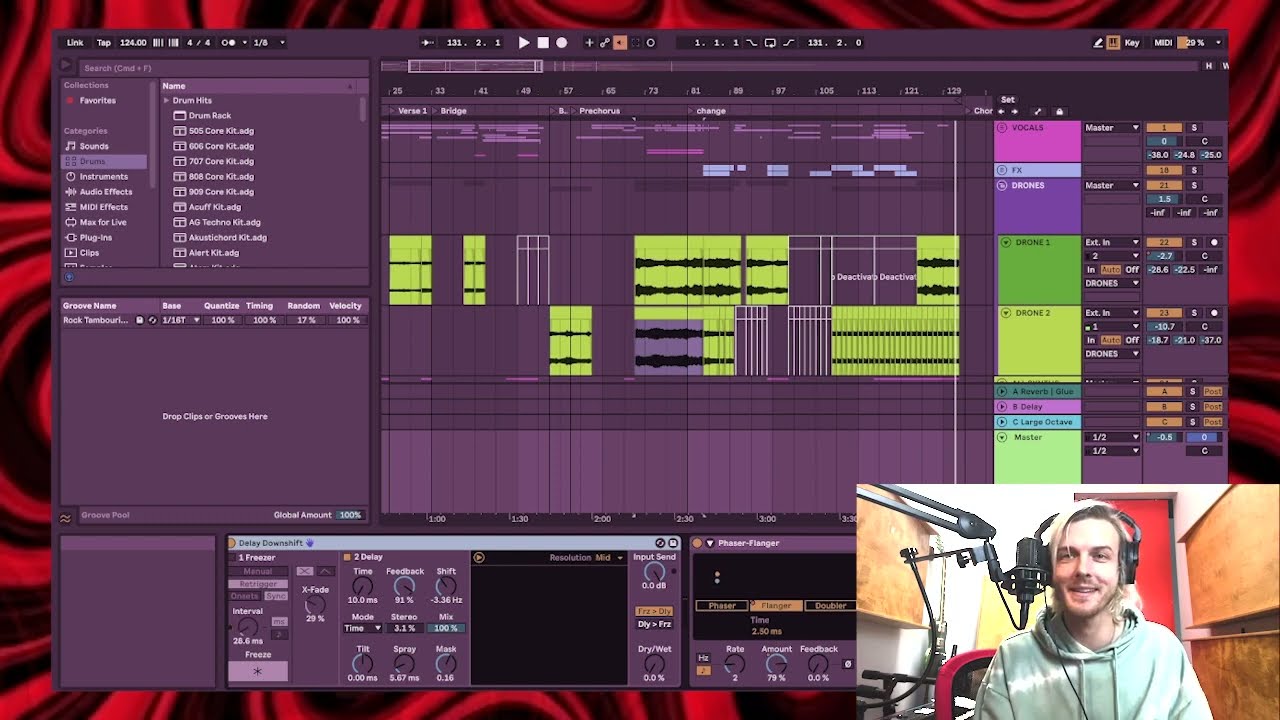1280x720 pixels.
Task: Enable Draw Mode pencil icon
Action: coord(1098,43)
